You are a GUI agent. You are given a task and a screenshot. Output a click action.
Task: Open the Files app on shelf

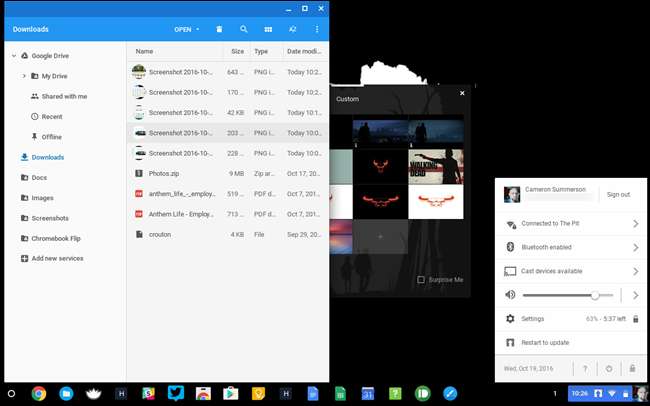[x=66, y=394]
